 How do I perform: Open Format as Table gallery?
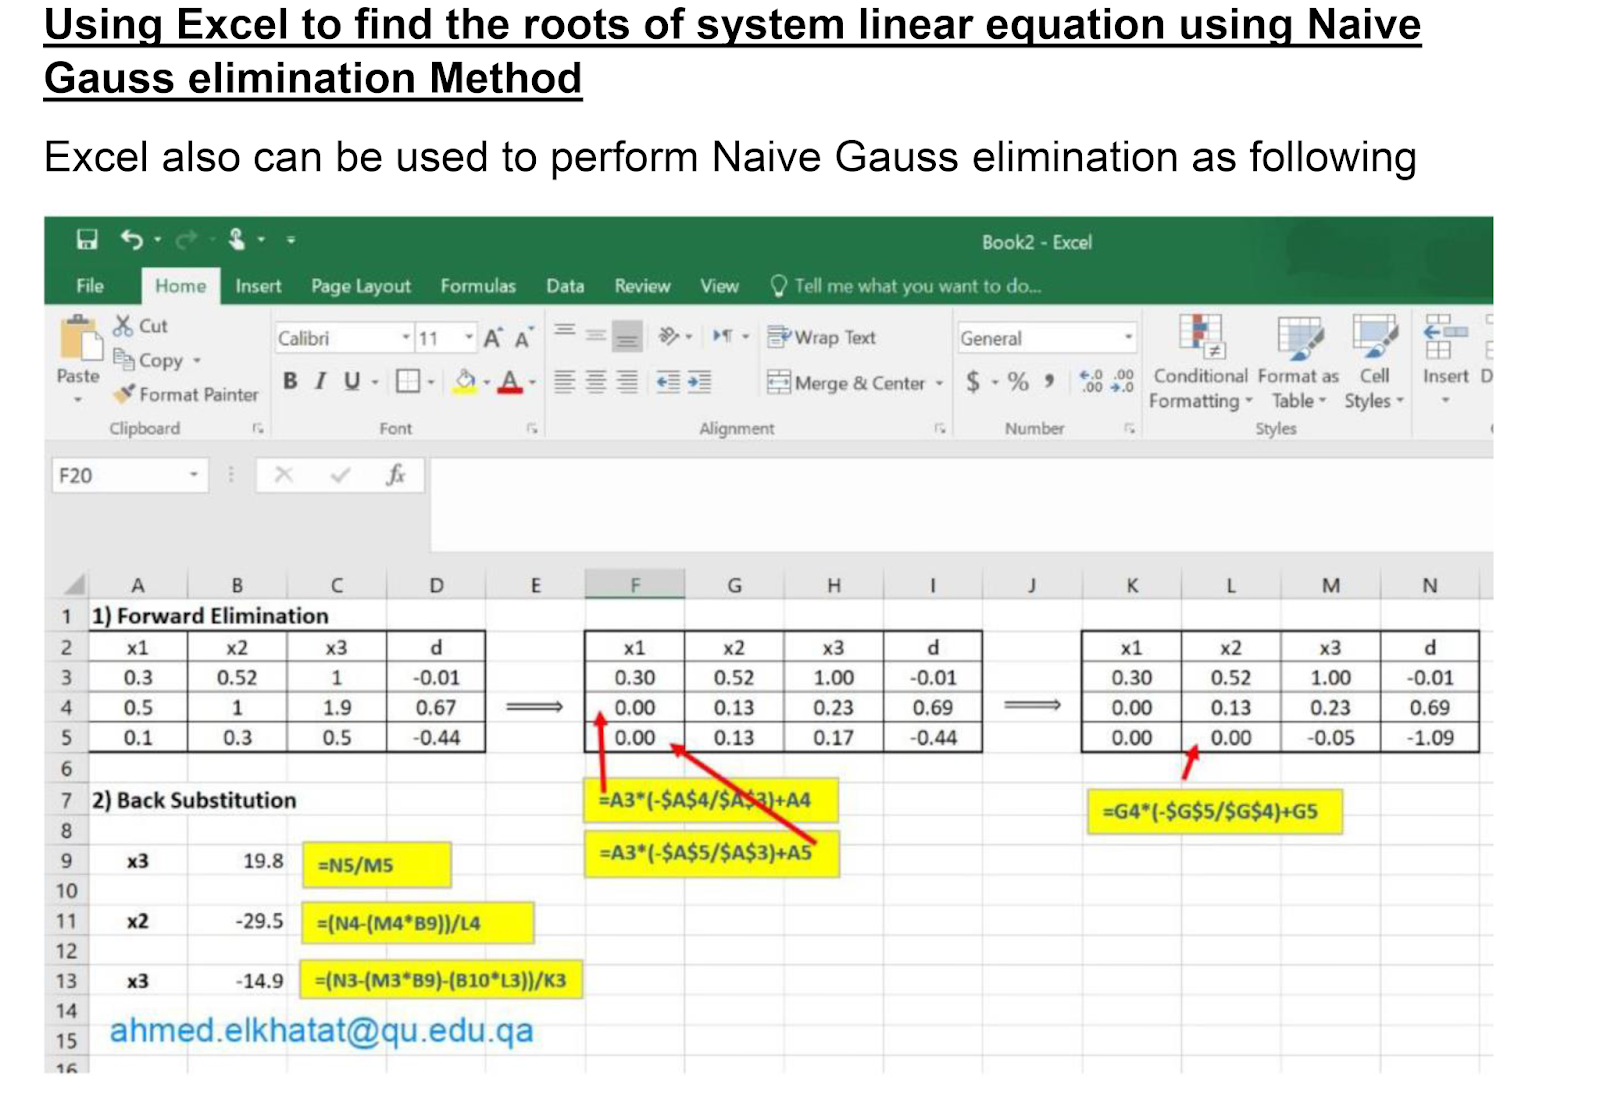pyautogui.click(x=1299, y=362)
